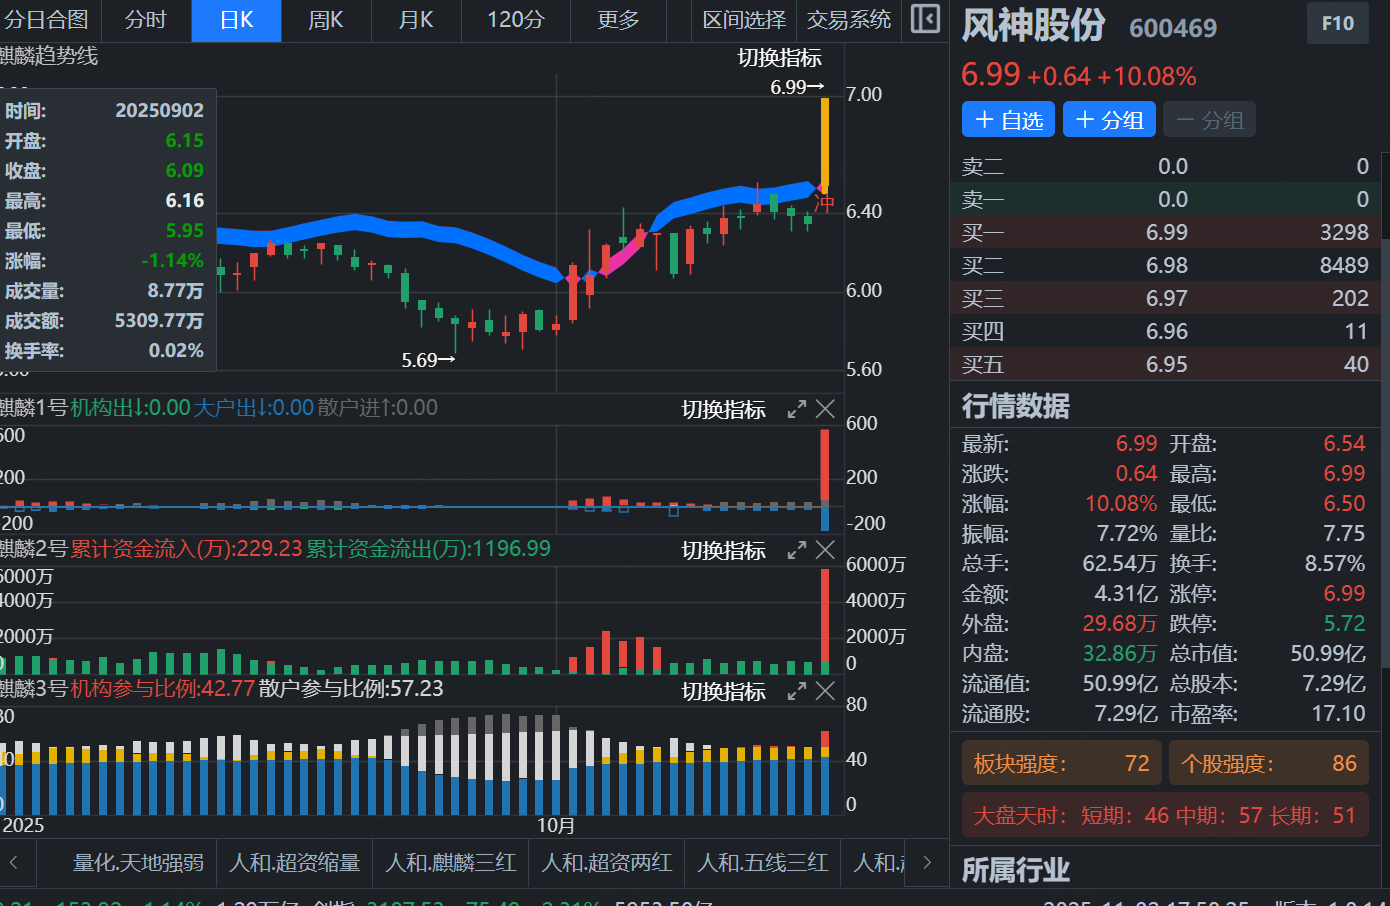1390x906 pixels.
Task: Add stock to watchlist with 自选 button
Action: (x=1008, y=120)
